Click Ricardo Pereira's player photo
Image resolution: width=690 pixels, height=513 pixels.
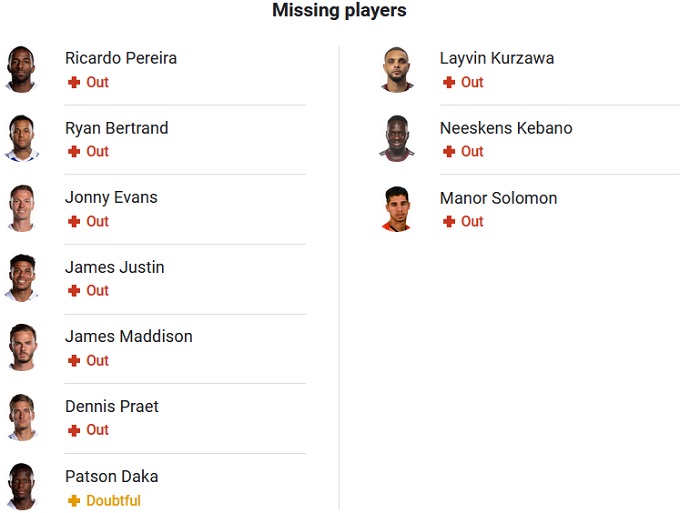pos(21,69)
